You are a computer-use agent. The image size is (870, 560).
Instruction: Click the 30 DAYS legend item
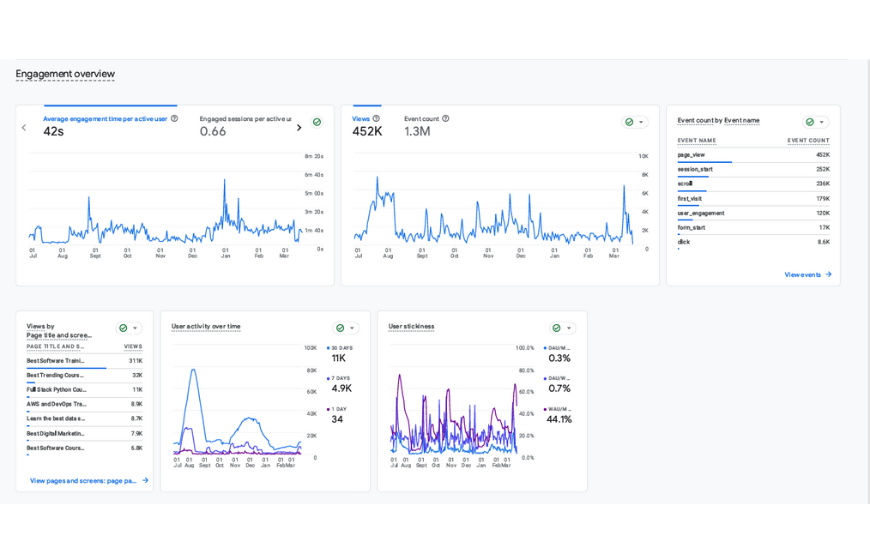(x=342, y=348)
